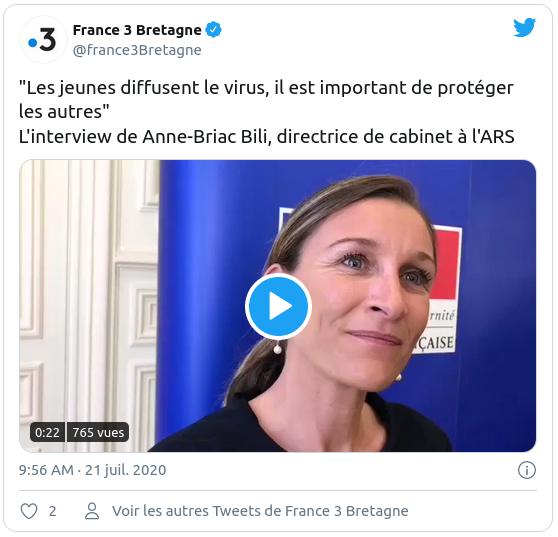The image size is (558, 537).
Task: Open the 9:56 AM tweet timestamp
Action: point(46,470)
